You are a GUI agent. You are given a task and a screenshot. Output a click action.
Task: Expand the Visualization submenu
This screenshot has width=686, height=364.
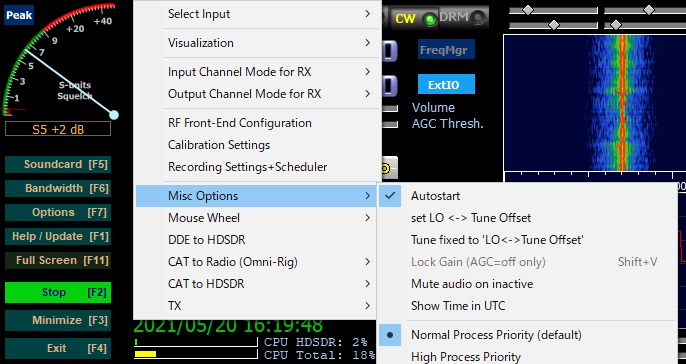point(256,43)
